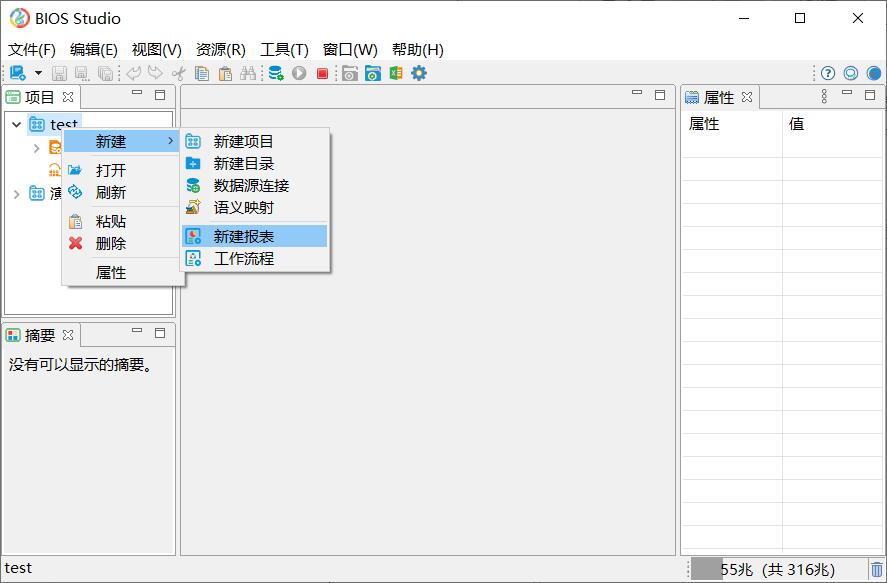
Task: Collapse the test project tree node
Action: (x=16, y=124)
